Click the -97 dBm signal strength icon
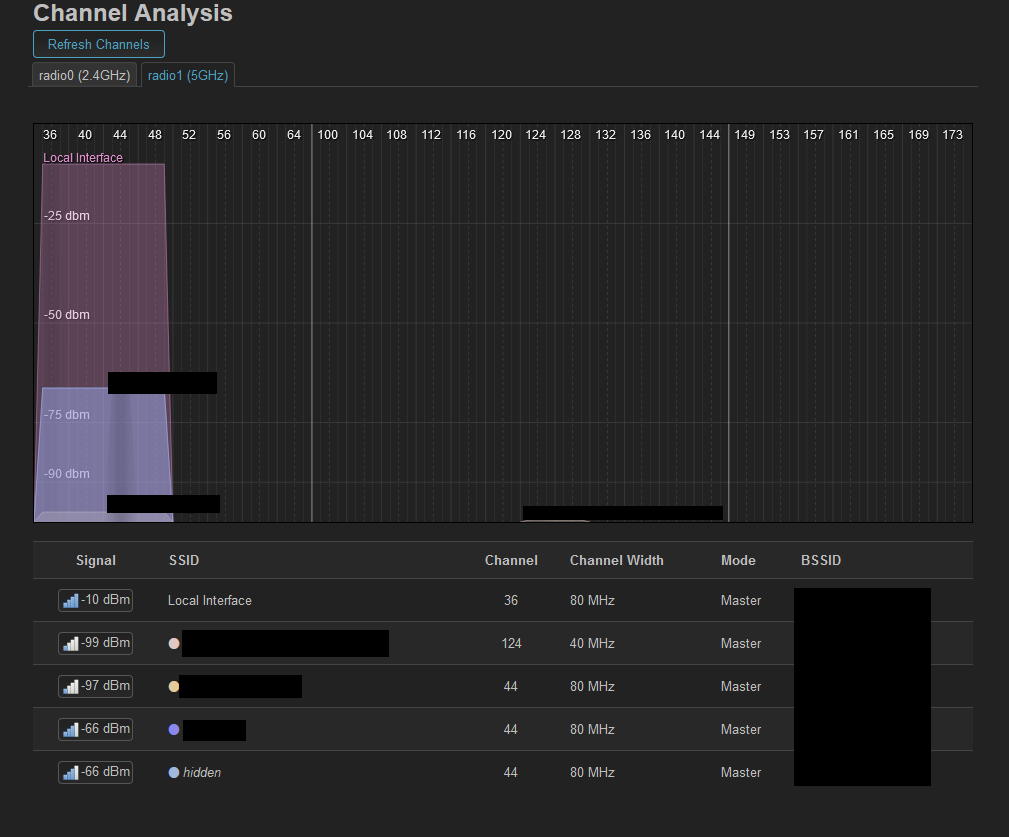The image size is (1009, 837). pyautogui.click(x=70, y=687)
